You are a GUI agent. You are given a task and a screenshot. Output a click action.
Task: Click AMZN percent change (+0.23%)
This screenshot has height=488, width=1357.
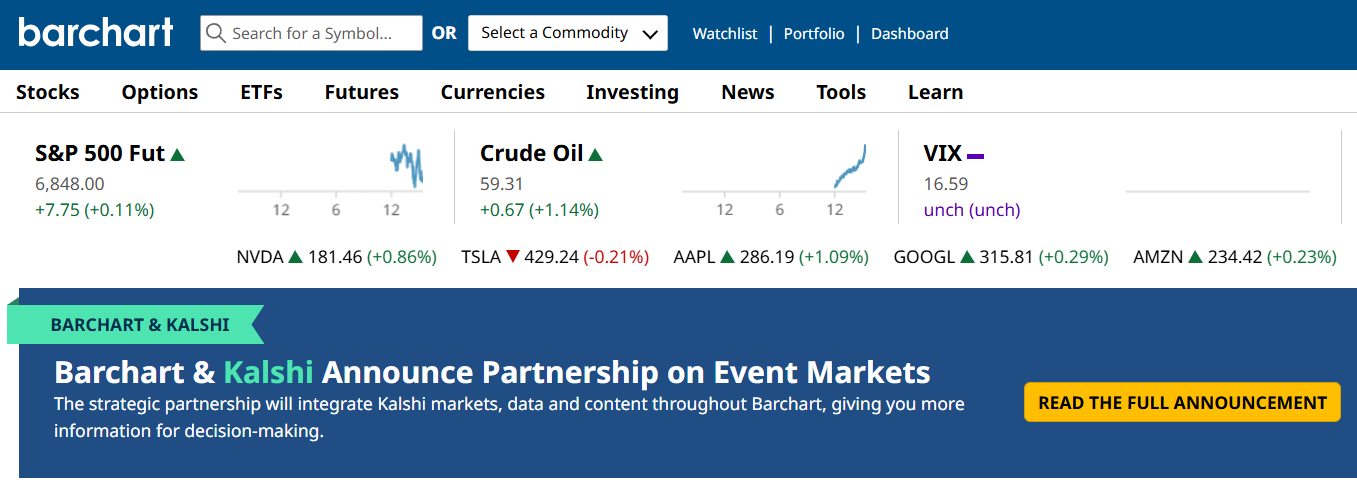[1302, 257]
